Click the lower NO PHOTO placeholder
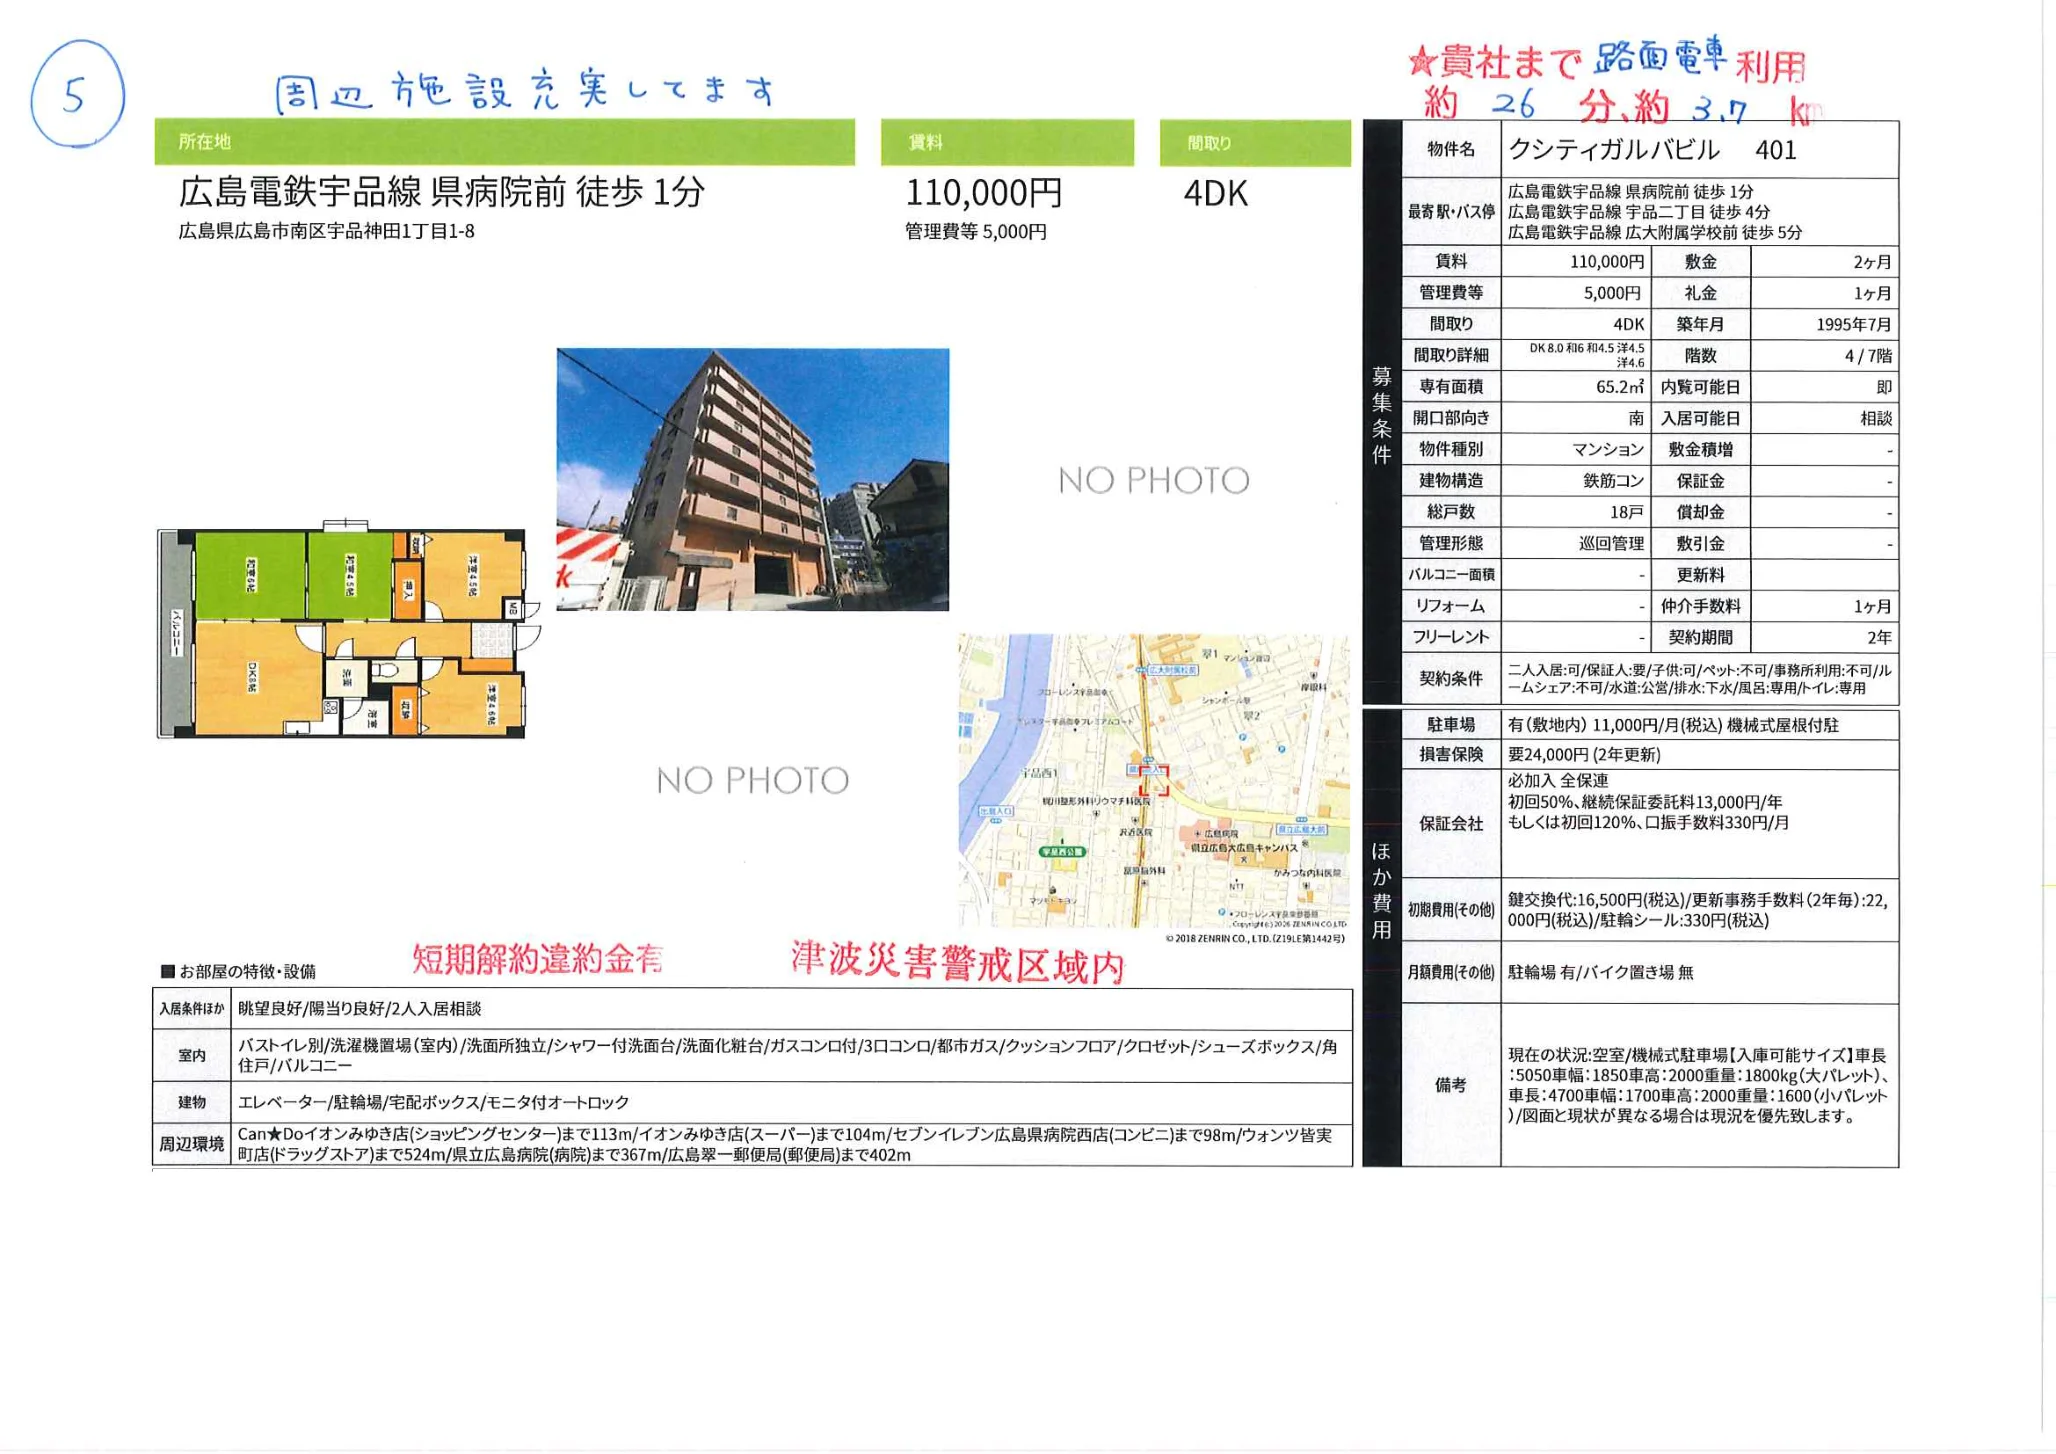This screenshot has height=1454, width=2056. 752,780
